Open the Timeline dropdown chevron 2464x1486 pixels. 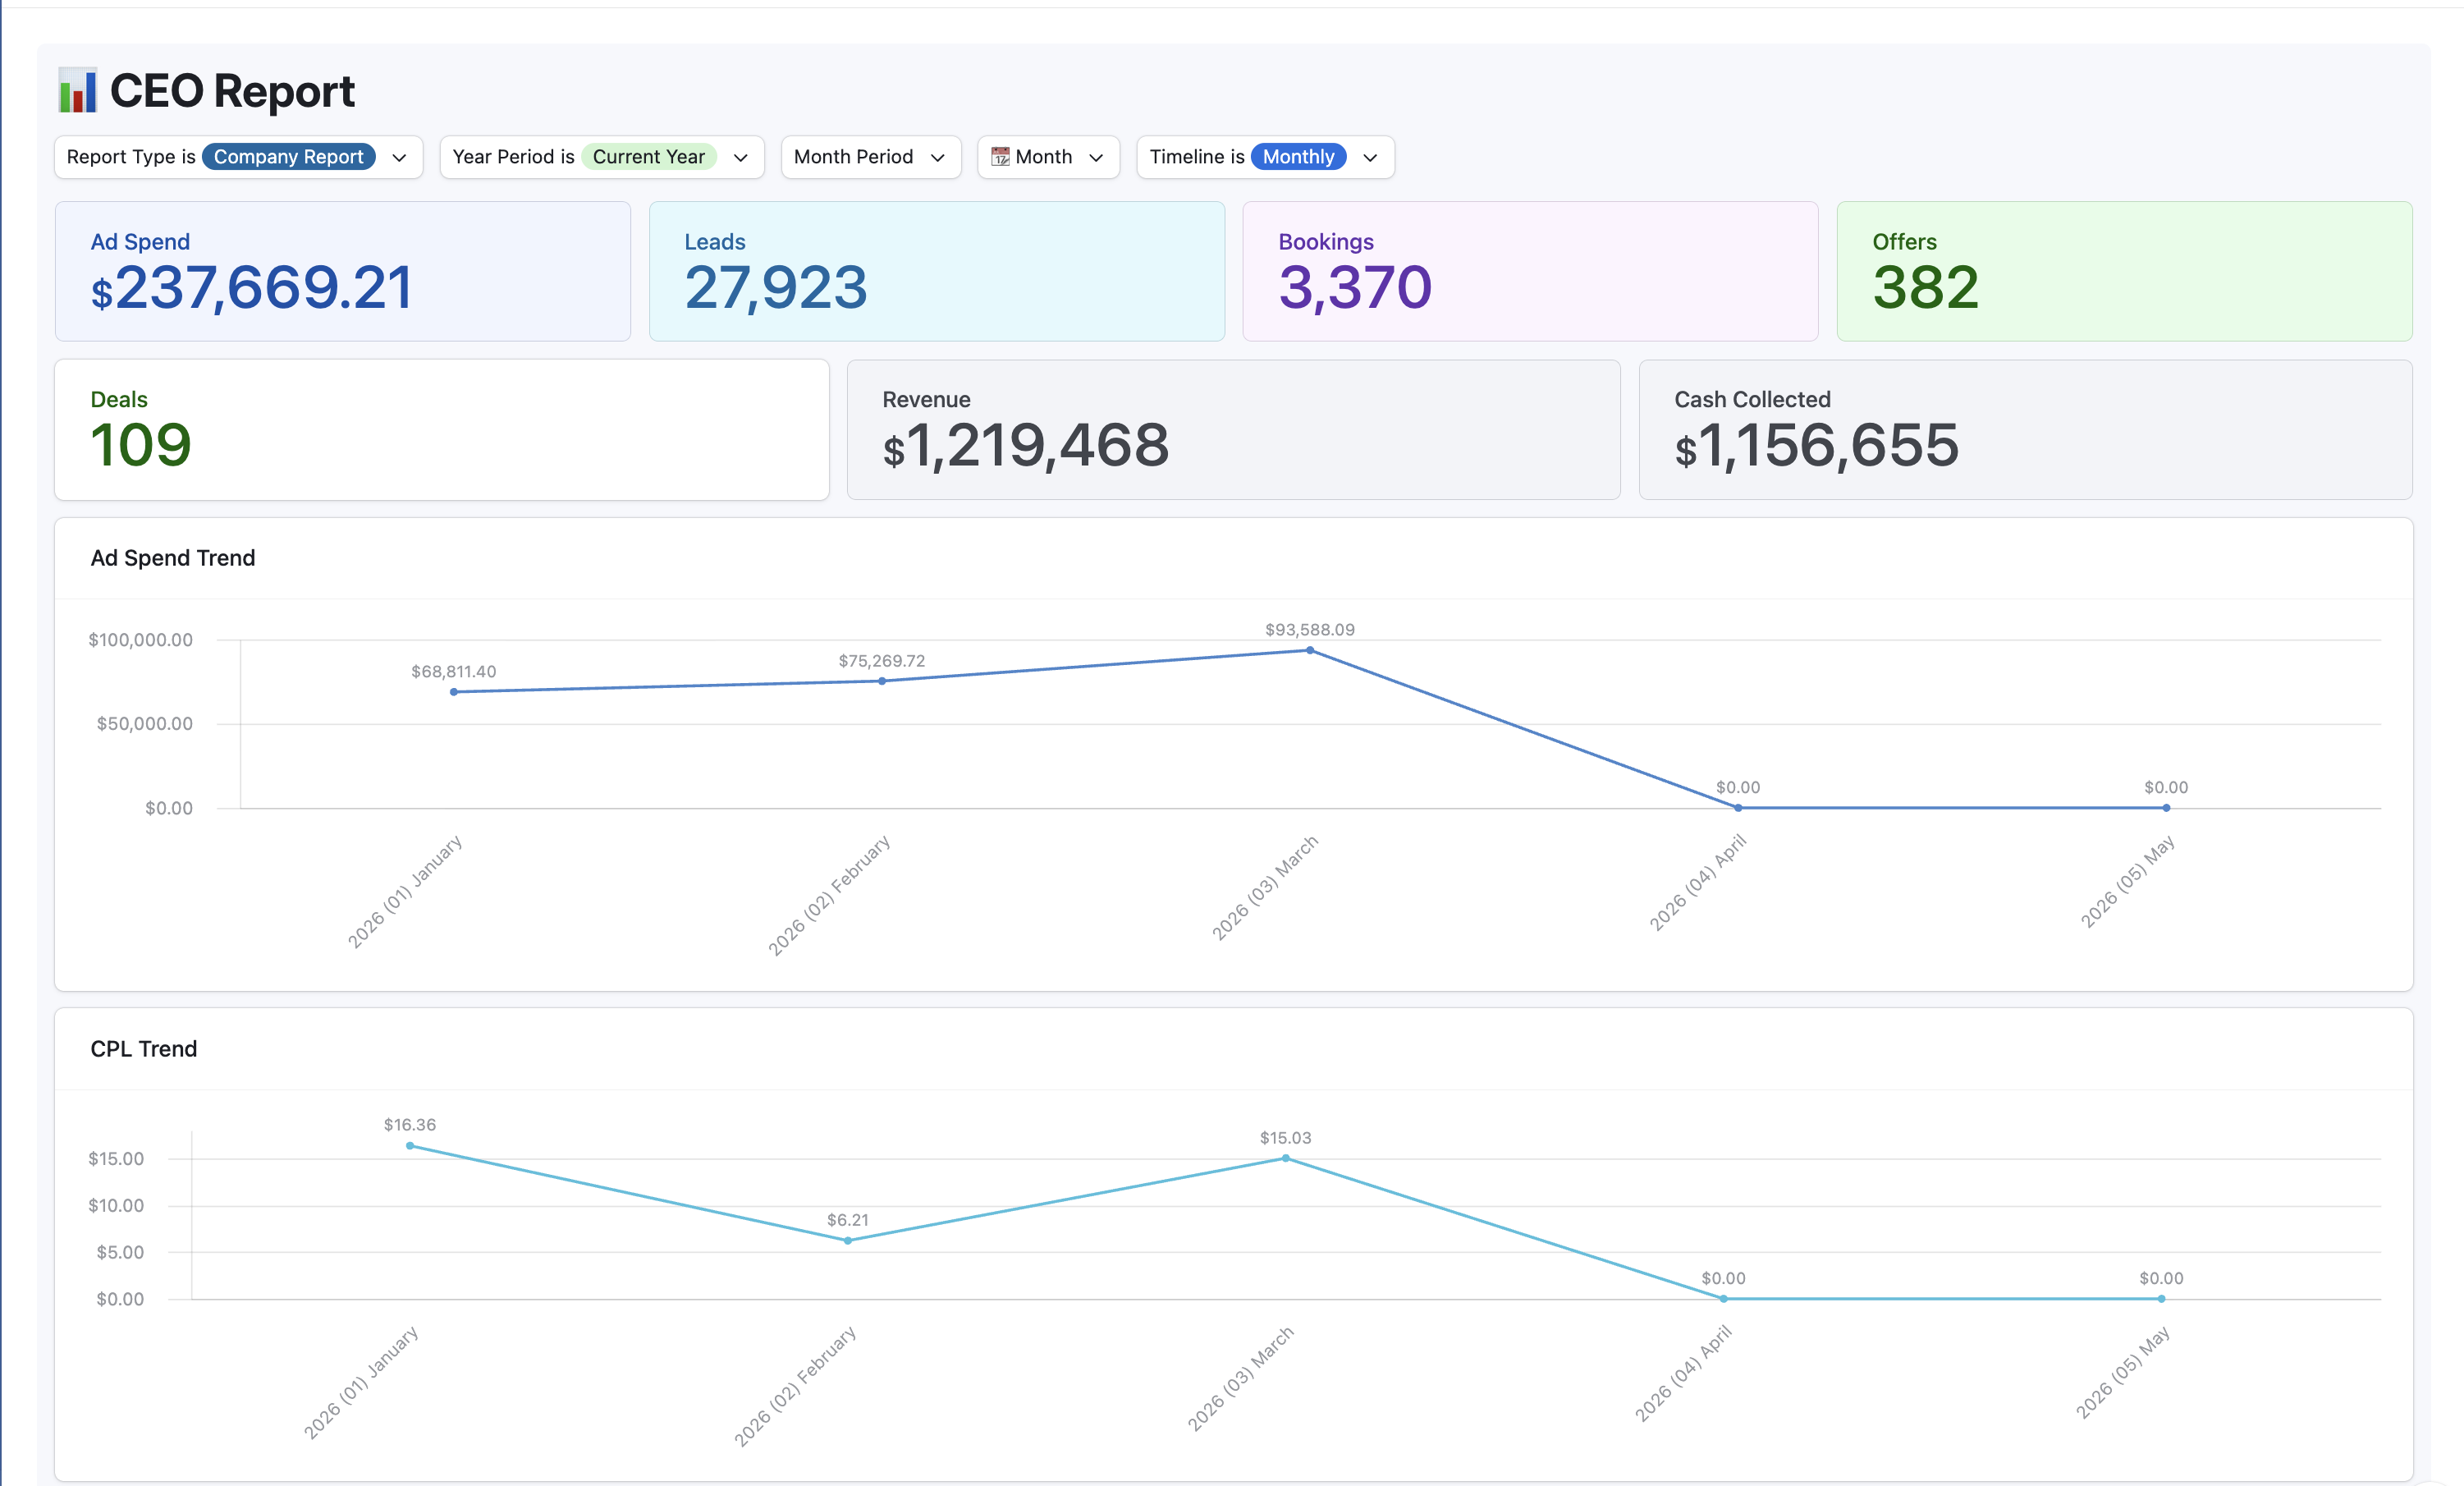(x=1370, y=158)
